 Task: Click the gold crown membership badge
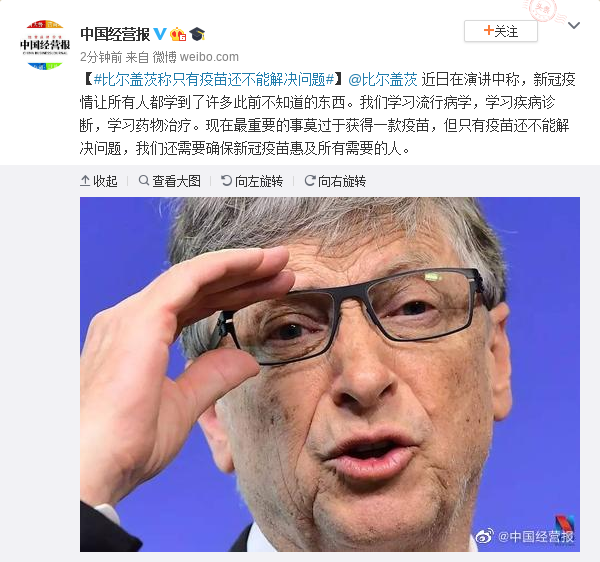pyautogui.click(x=178, y=34)
